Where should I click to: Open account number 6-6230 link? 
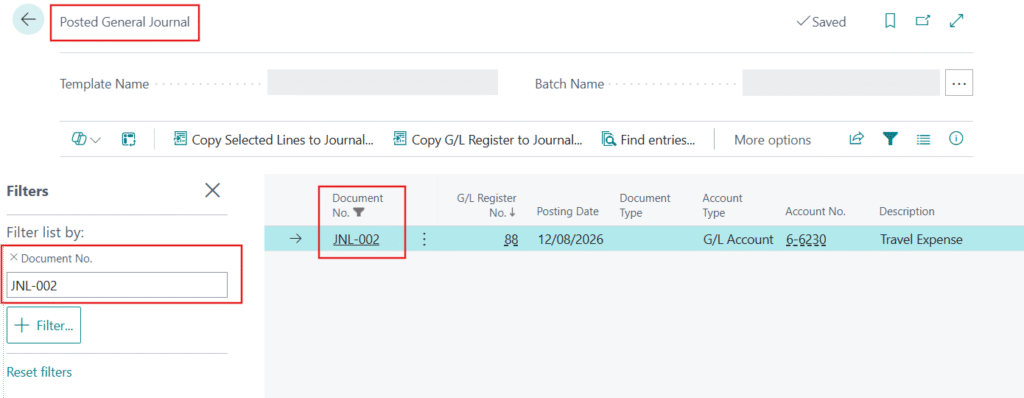point(806,239)
